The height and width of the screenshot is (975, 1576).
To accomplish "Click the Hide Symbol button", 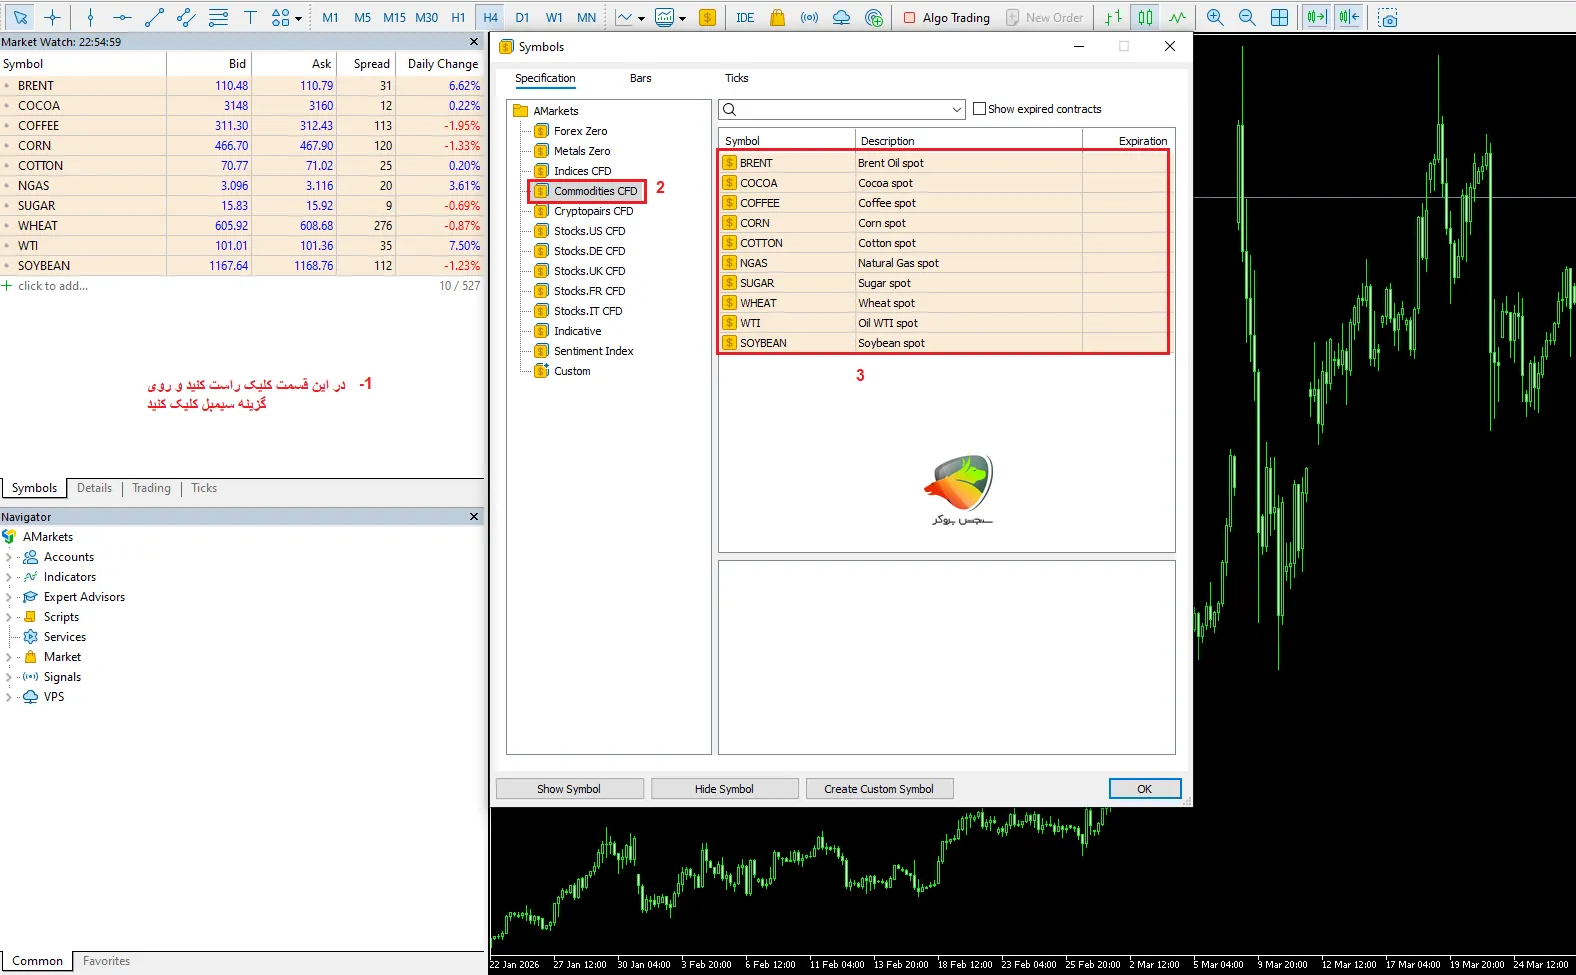I will pyautogui.click(x=724, y=789).
